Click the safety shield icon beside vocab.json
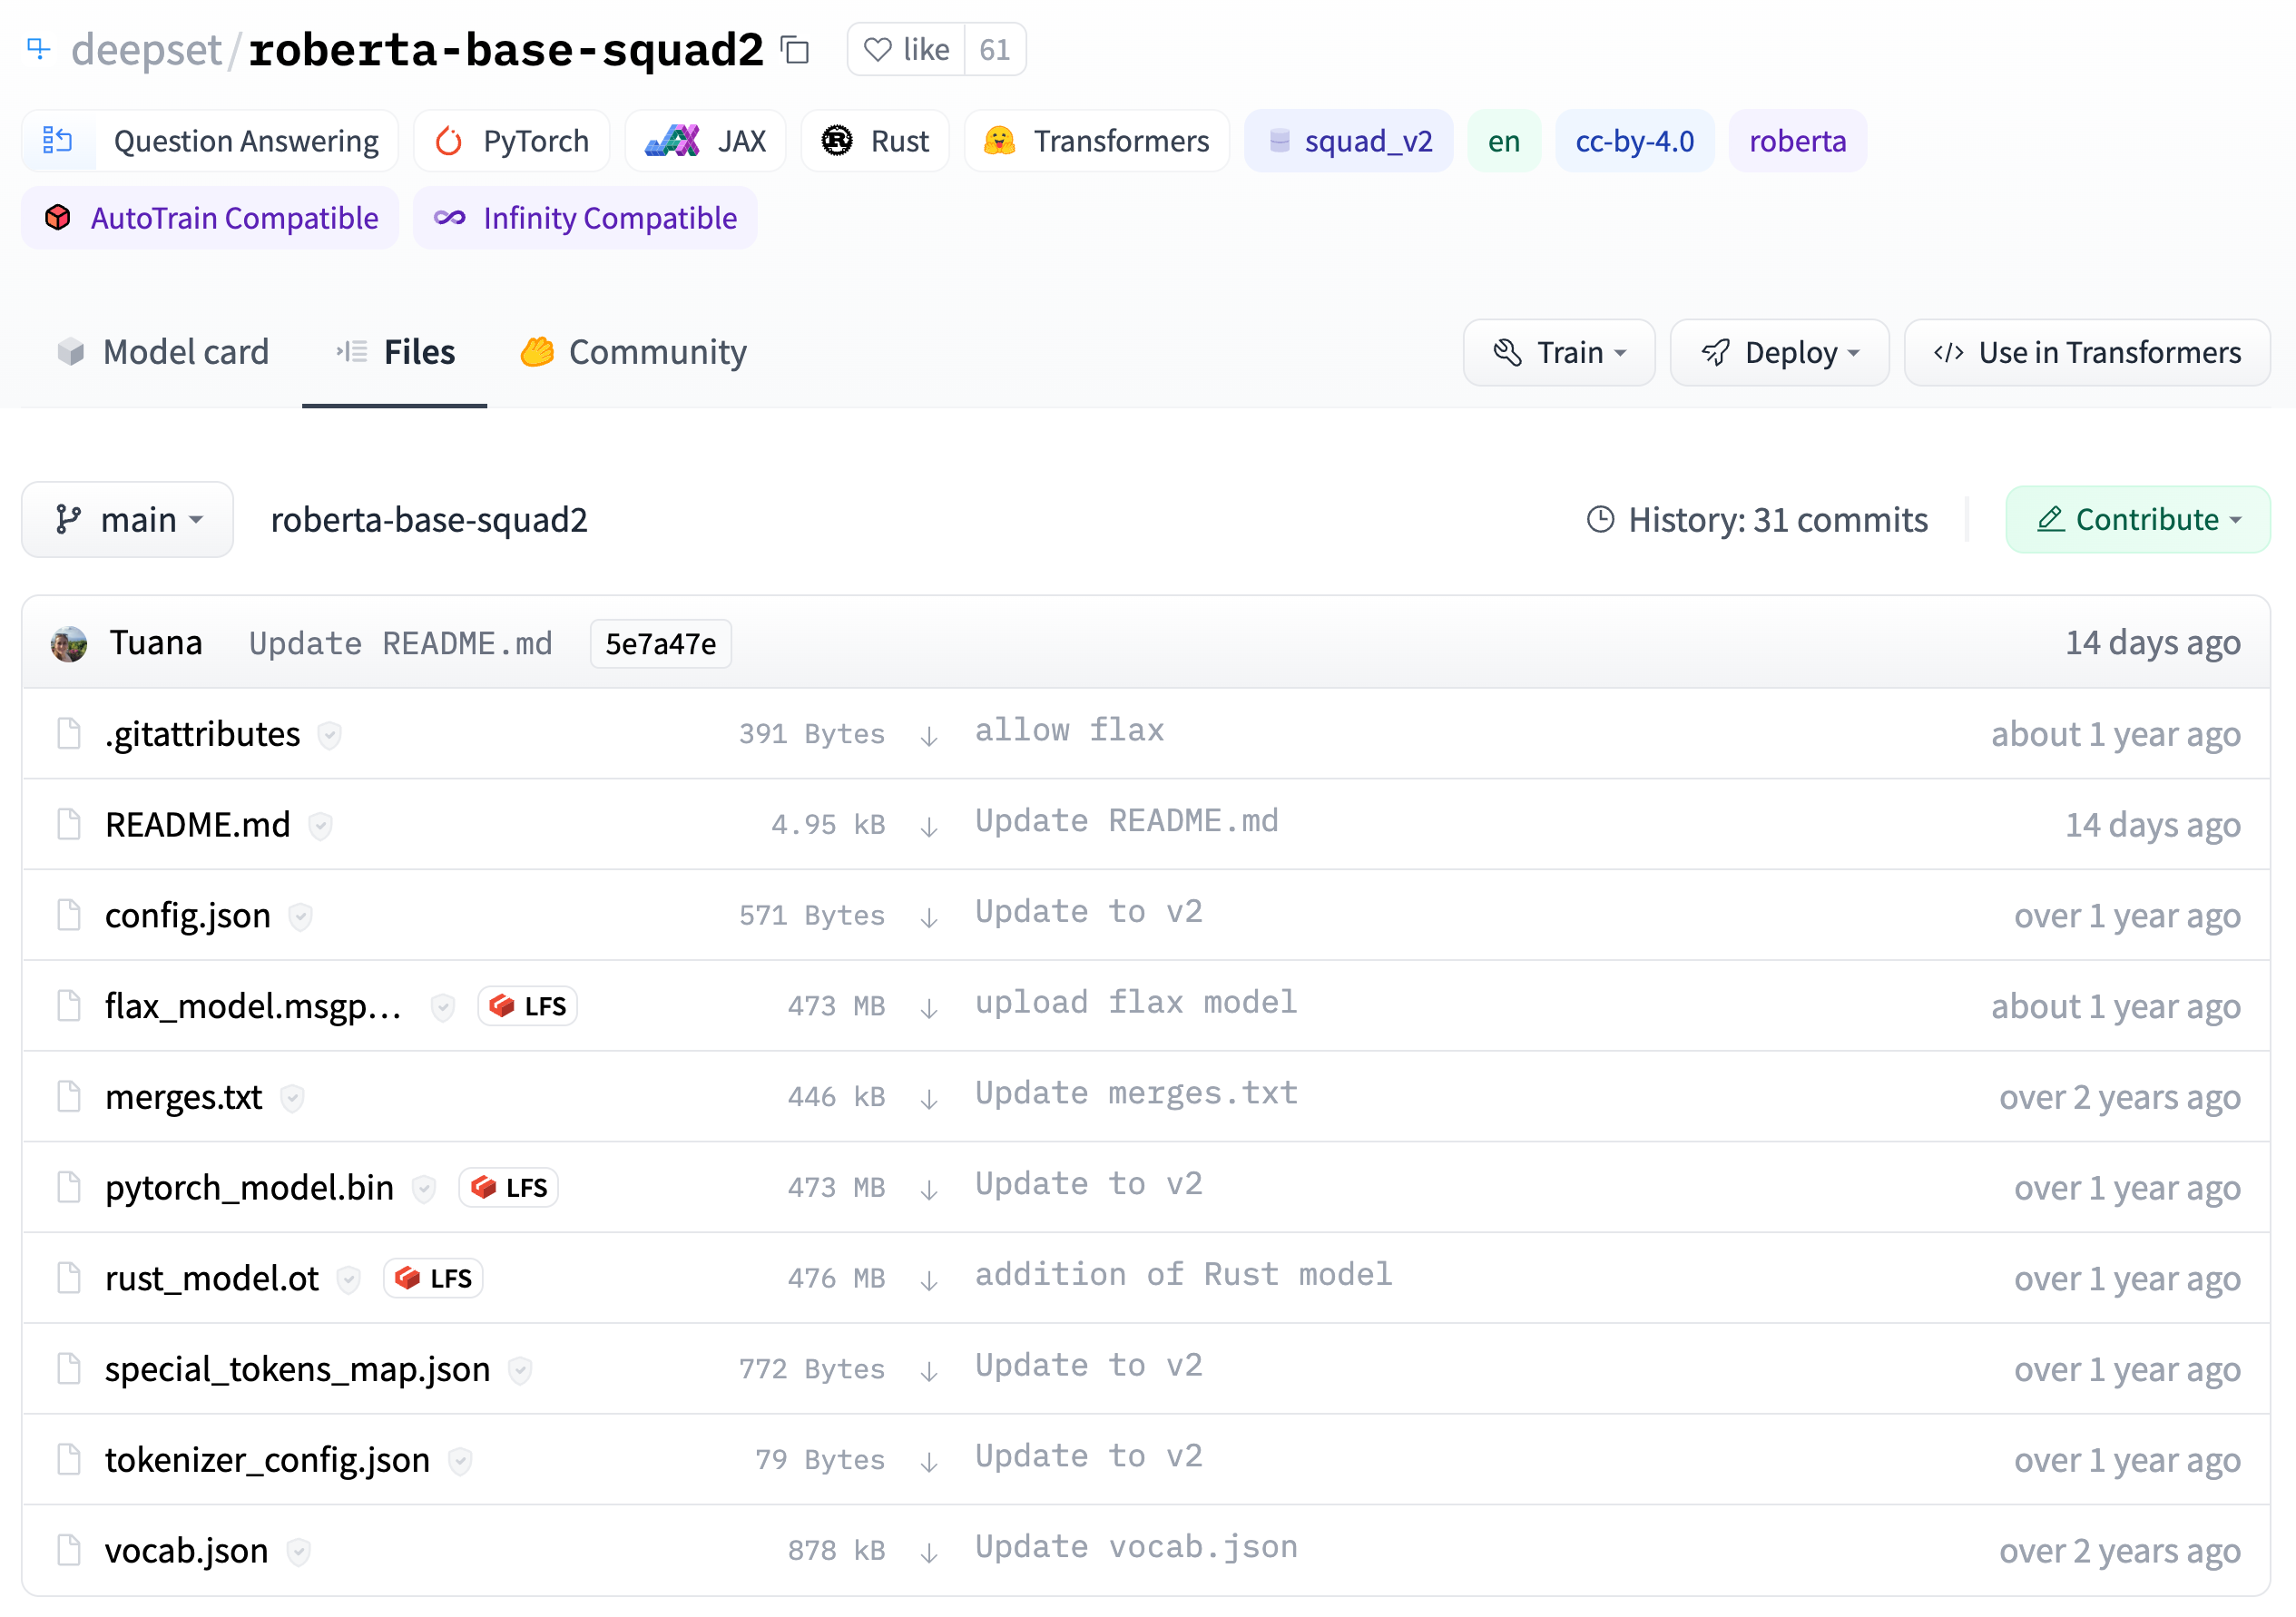 [x=298, y=1553]
